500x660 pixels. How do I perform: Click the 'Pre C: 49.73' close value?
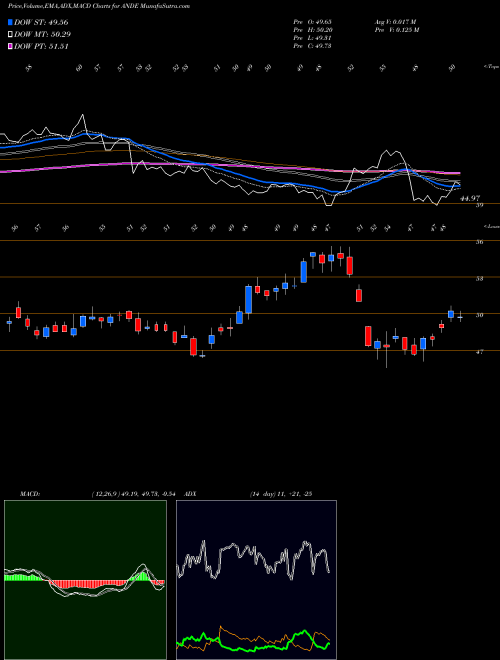(313, 46)
